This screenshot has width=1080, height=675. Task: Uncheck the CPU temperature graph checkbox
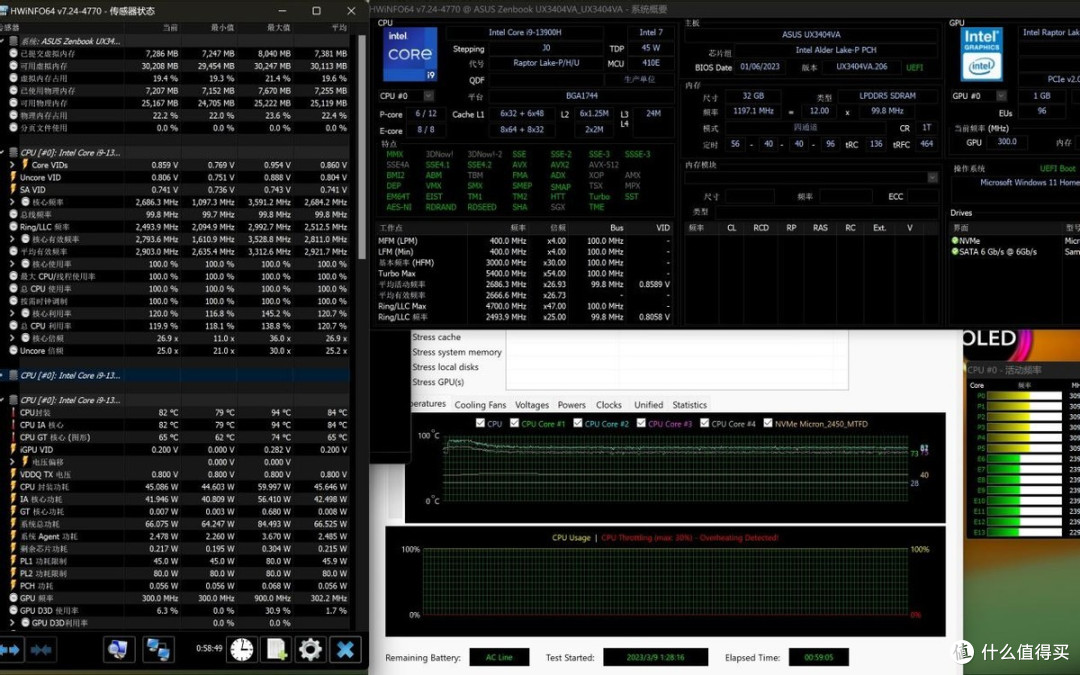480,424
